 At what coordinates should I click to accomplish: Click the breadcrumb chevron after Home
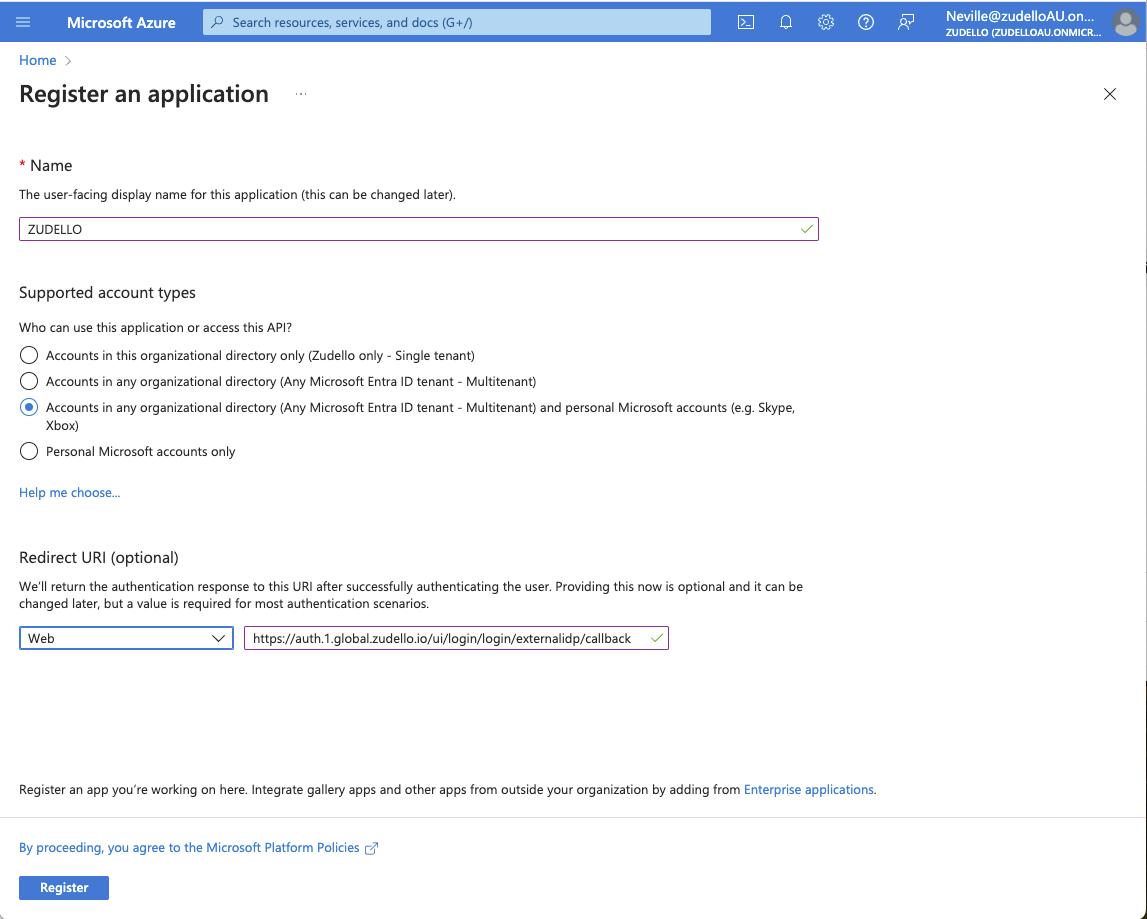68,61
